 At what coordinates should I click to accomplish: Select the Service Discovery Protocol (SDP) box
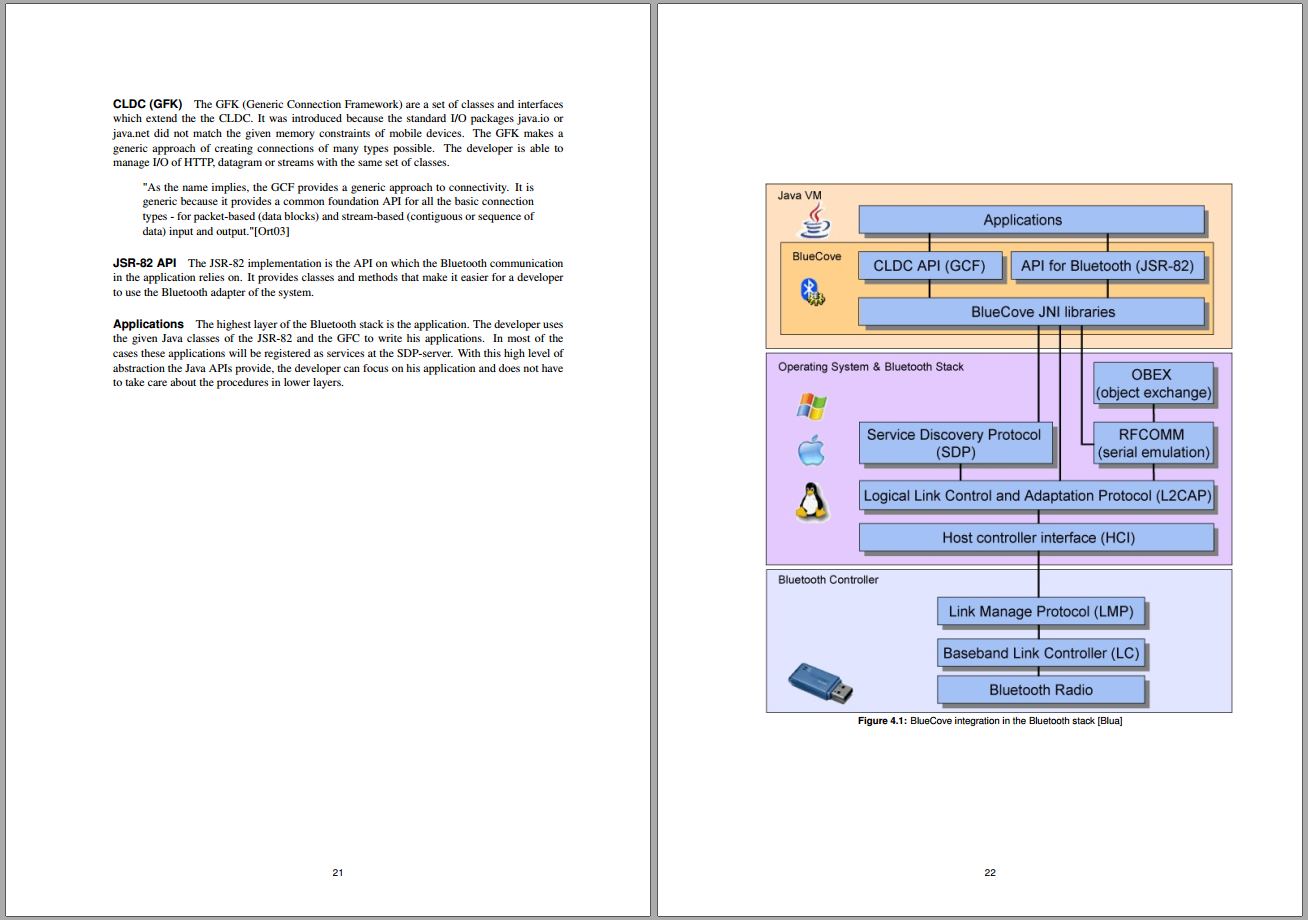(955, 443)
